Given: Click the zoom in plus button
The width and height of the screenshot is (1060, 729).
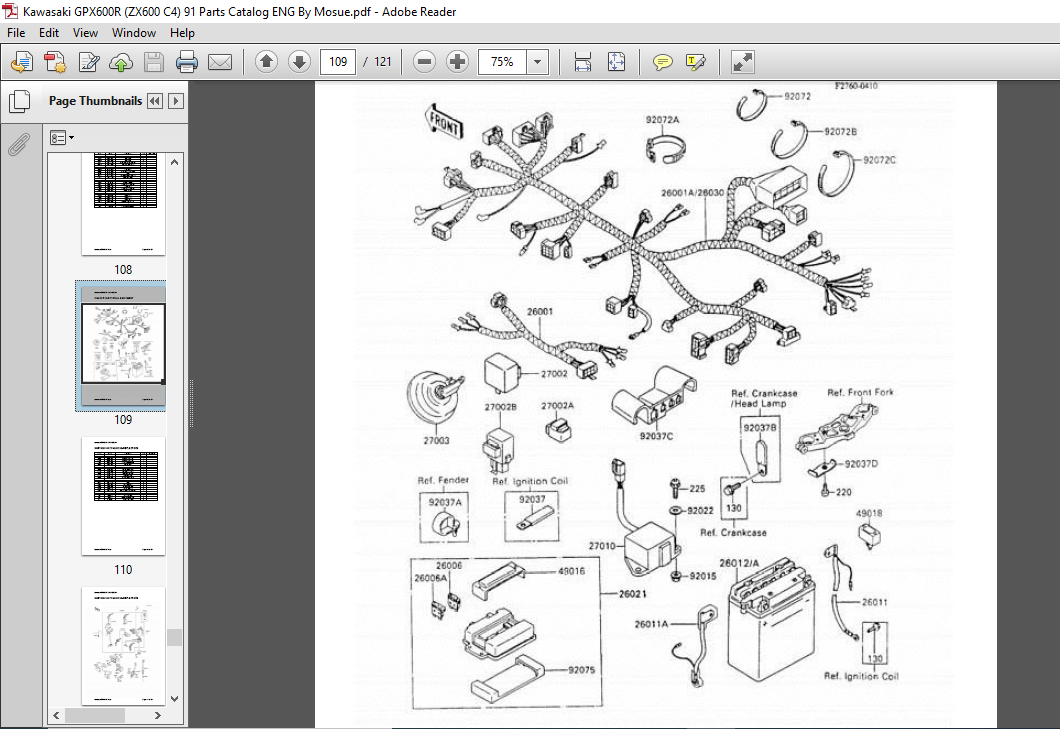Looking at the screenshot, I should pyautogui.click(x=457, y=62).
